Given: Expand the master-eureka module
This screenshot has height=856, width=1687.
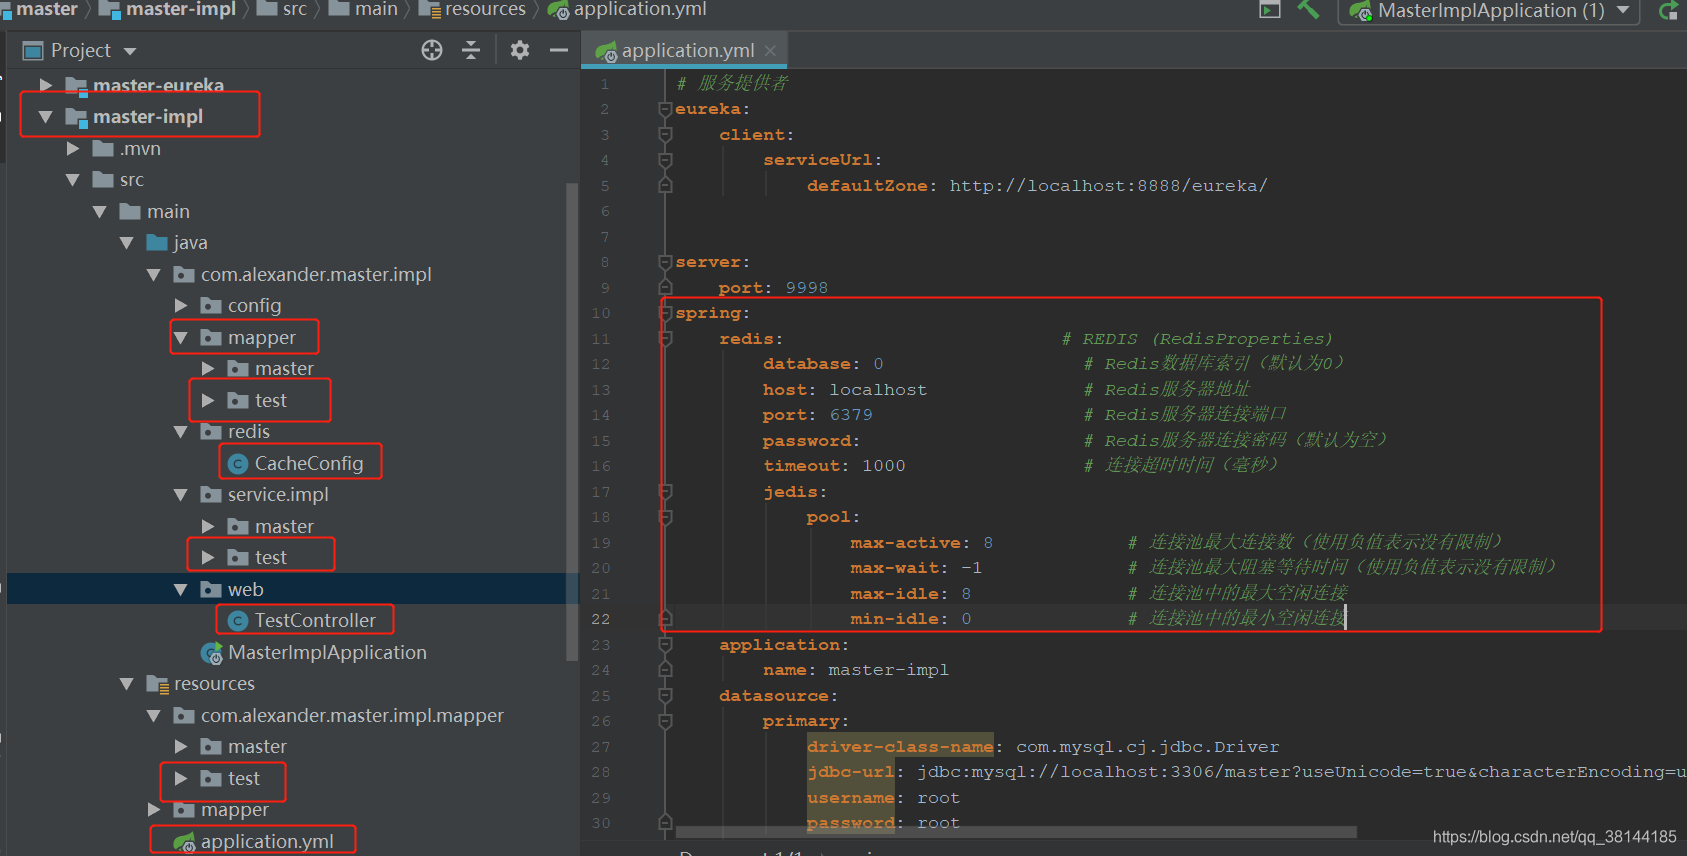Looking at the screenshot, I should click(x=46, y=85).
